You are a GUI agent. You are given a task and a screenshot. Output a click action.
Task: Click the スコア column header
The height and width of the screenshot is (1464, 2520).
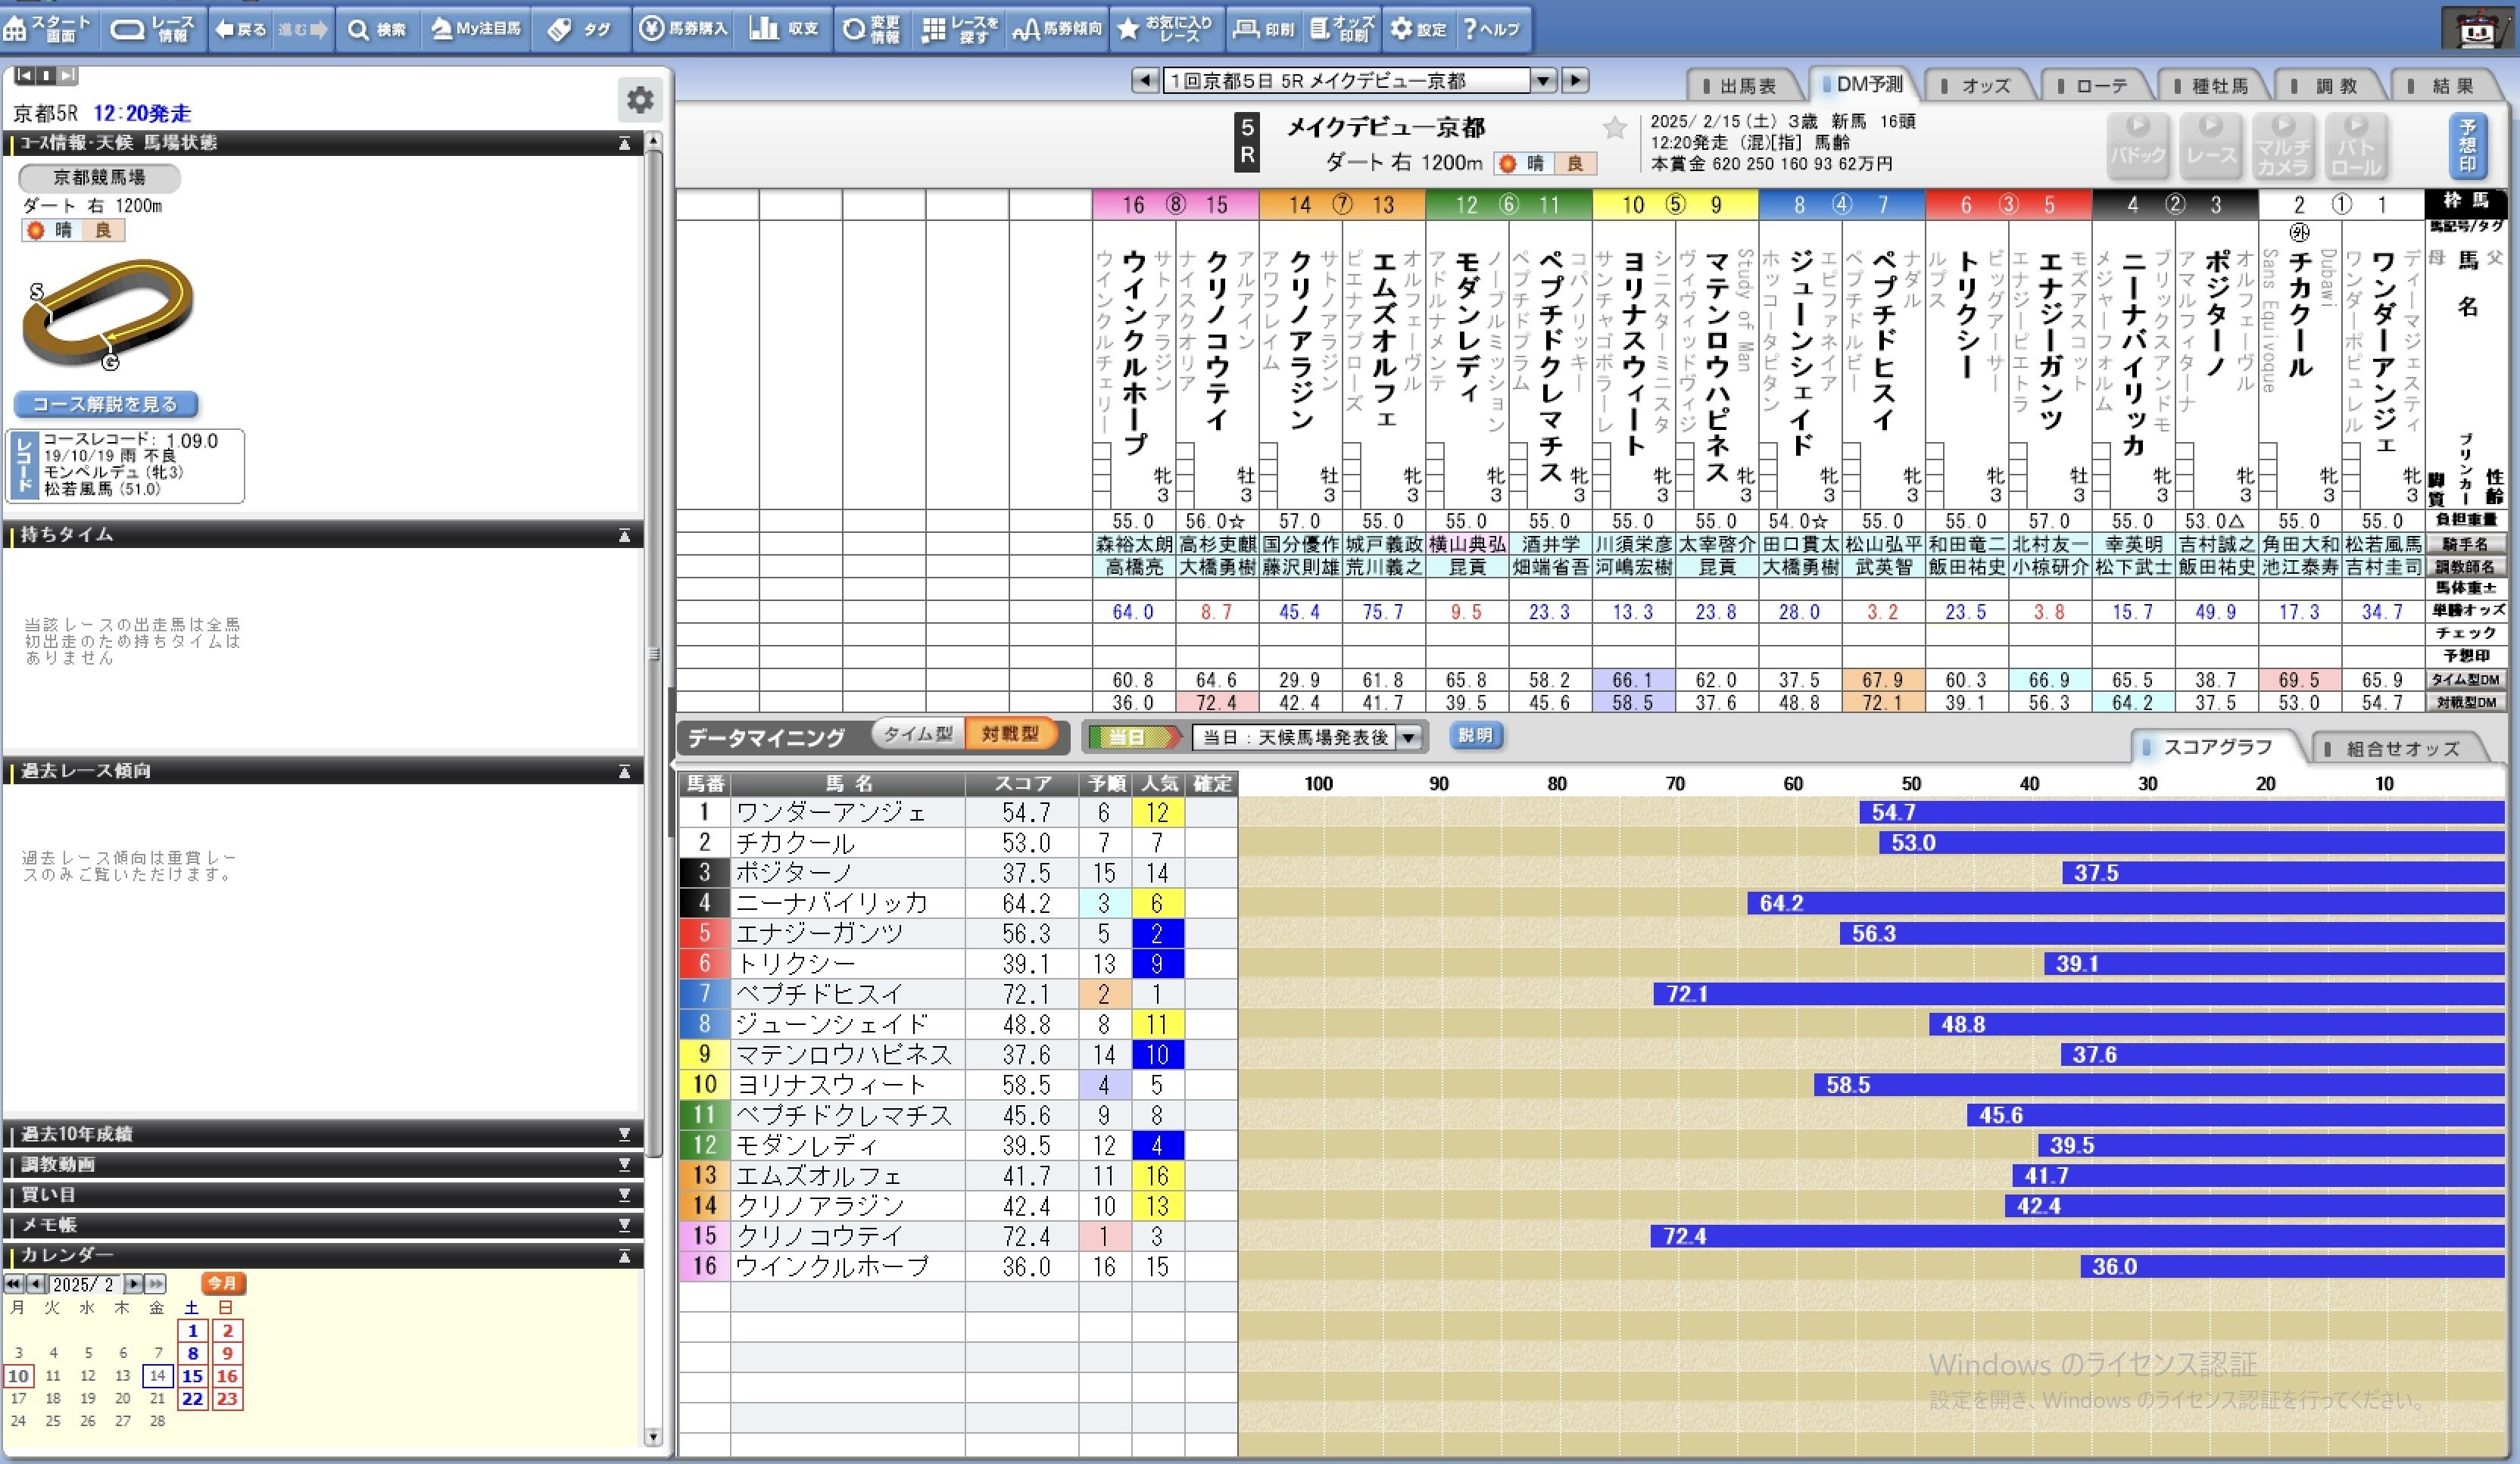pyautogui.click(x=1022, y=783)
